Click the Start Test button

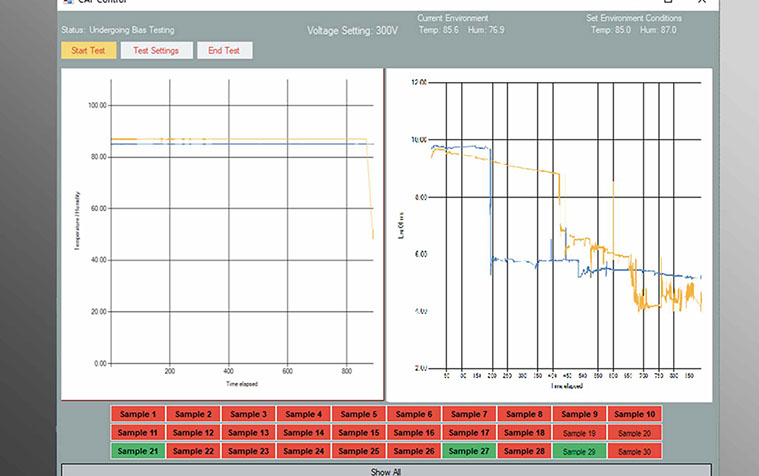coord(88,50)
